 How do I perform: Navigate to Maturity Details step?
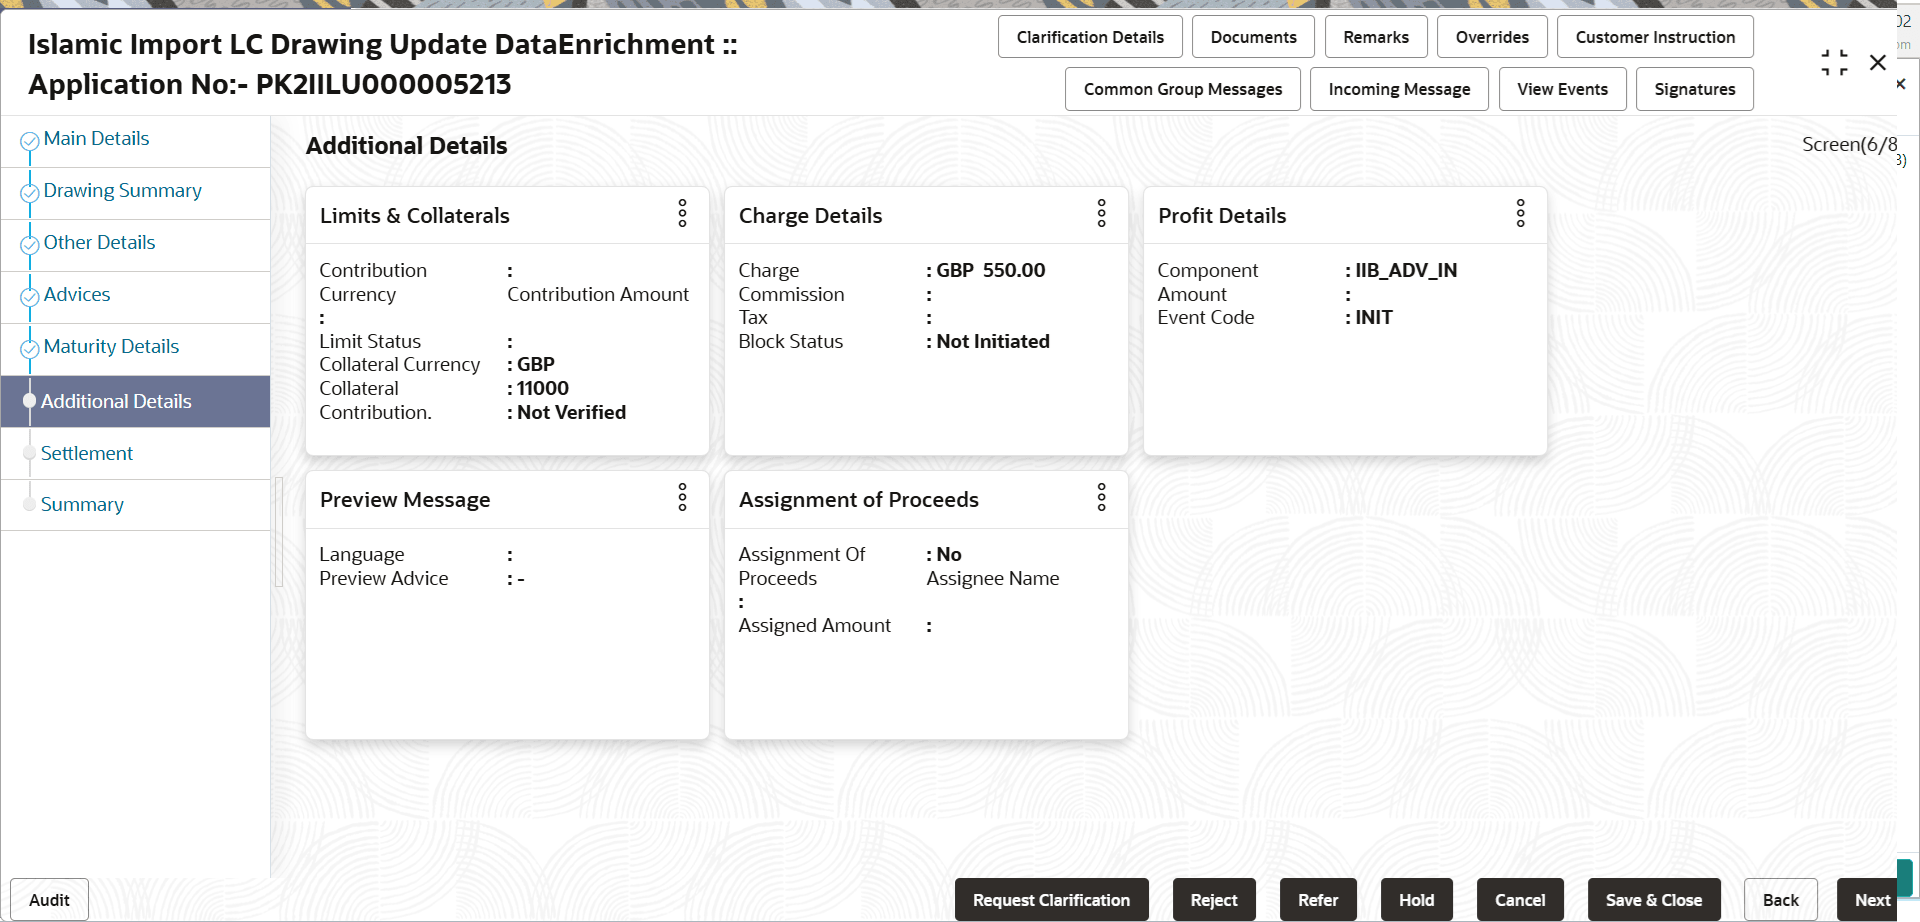111,346
